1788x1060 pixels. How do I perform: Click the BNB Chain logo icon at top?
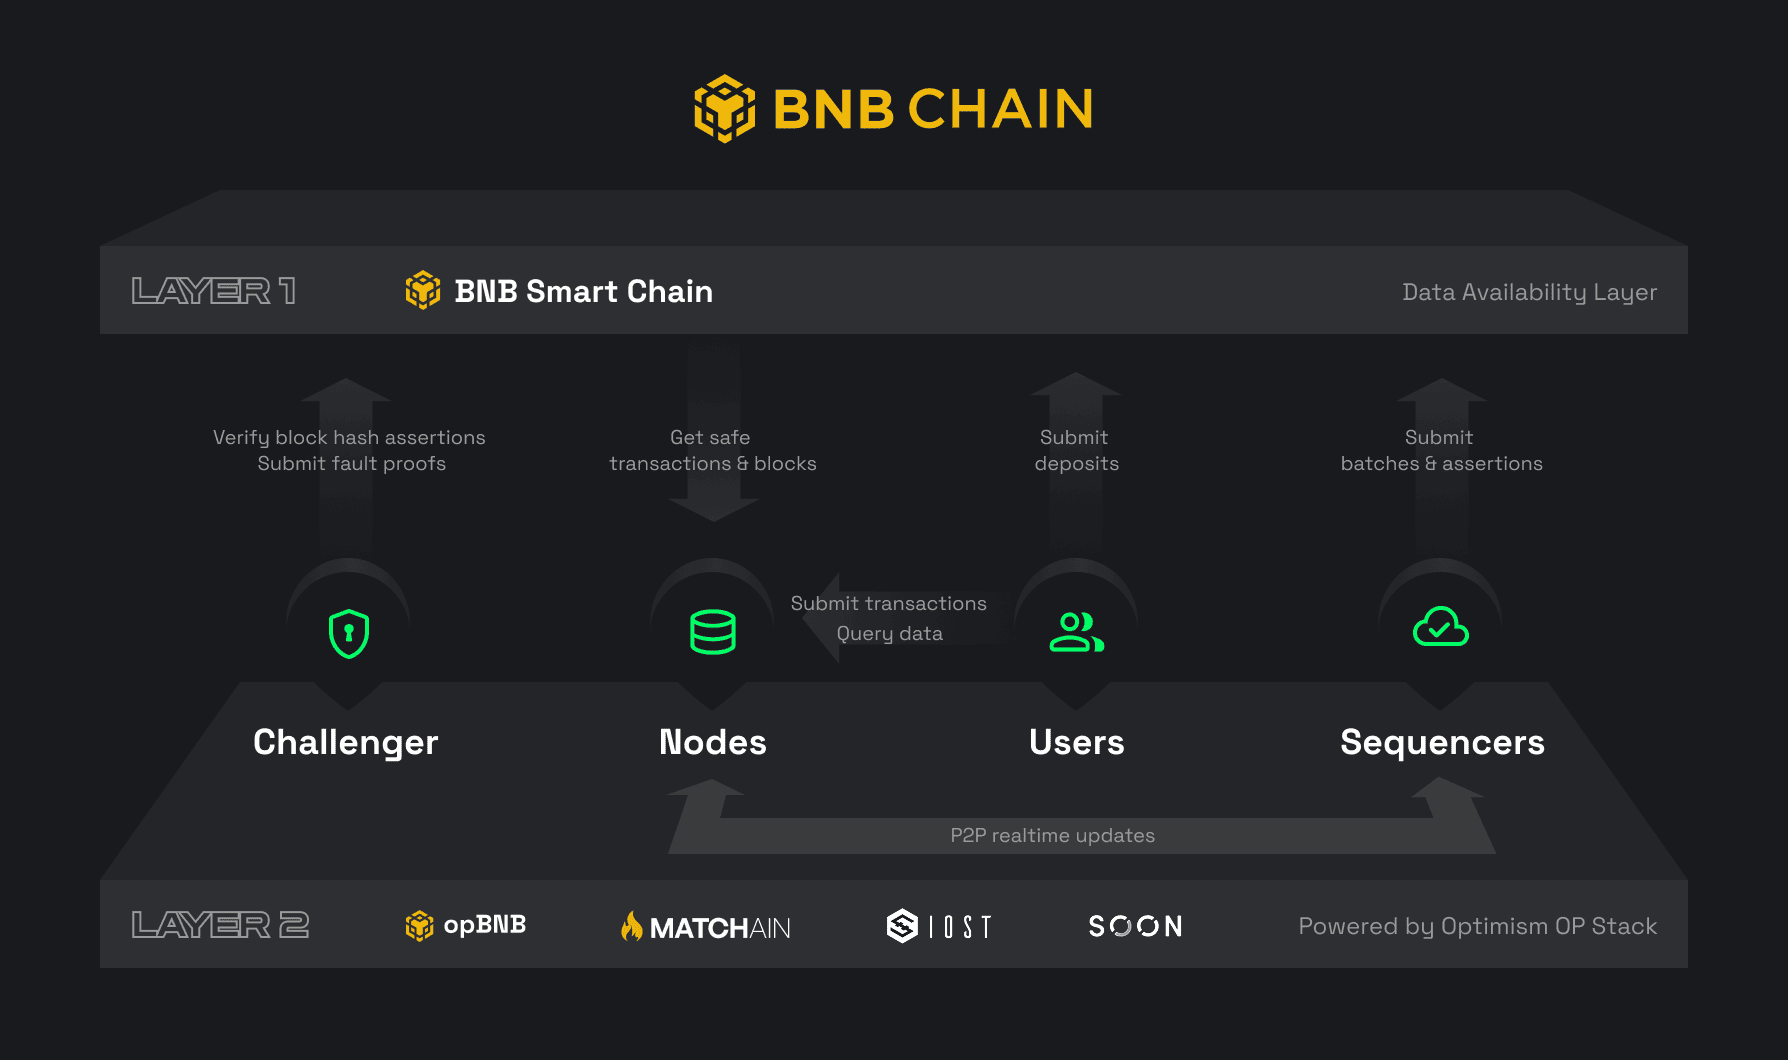724,108
